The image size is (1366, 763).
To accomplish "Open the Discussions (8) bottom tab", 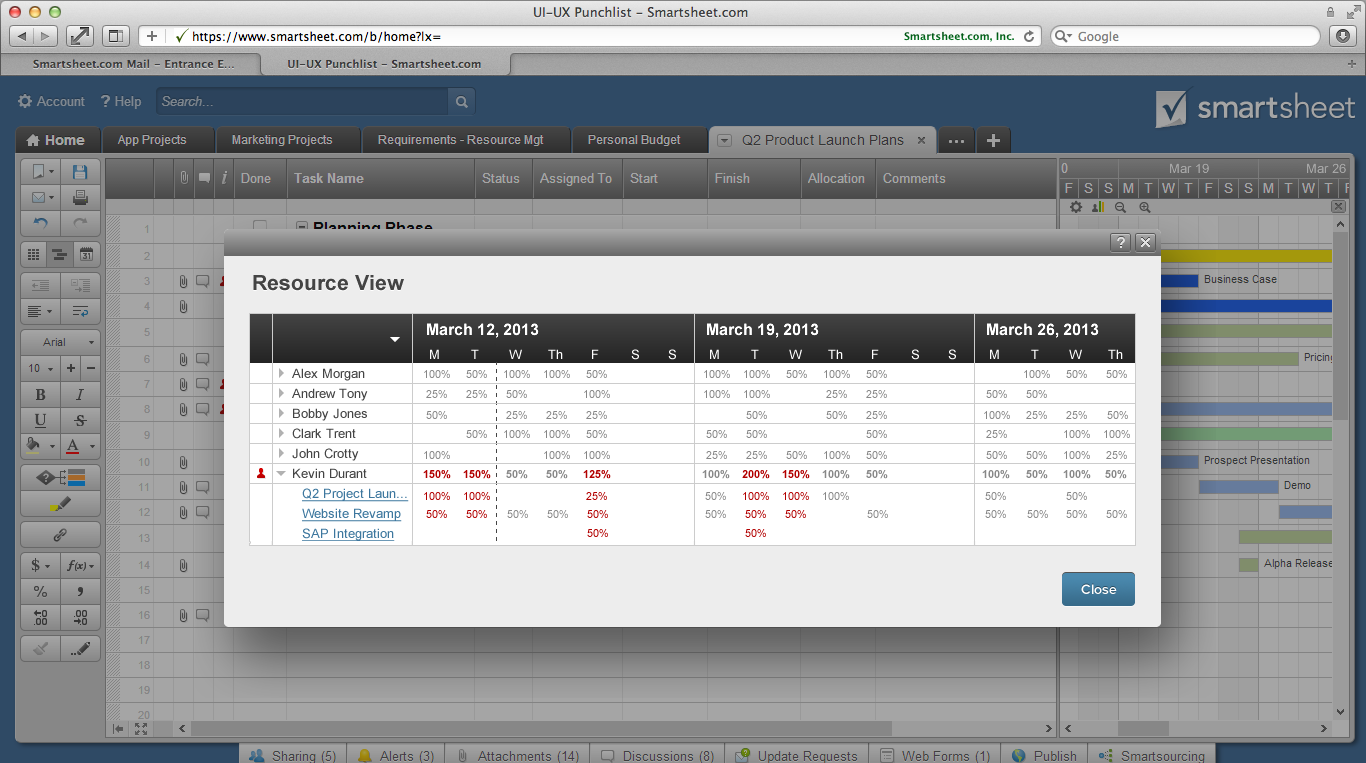I will point(659,755).
